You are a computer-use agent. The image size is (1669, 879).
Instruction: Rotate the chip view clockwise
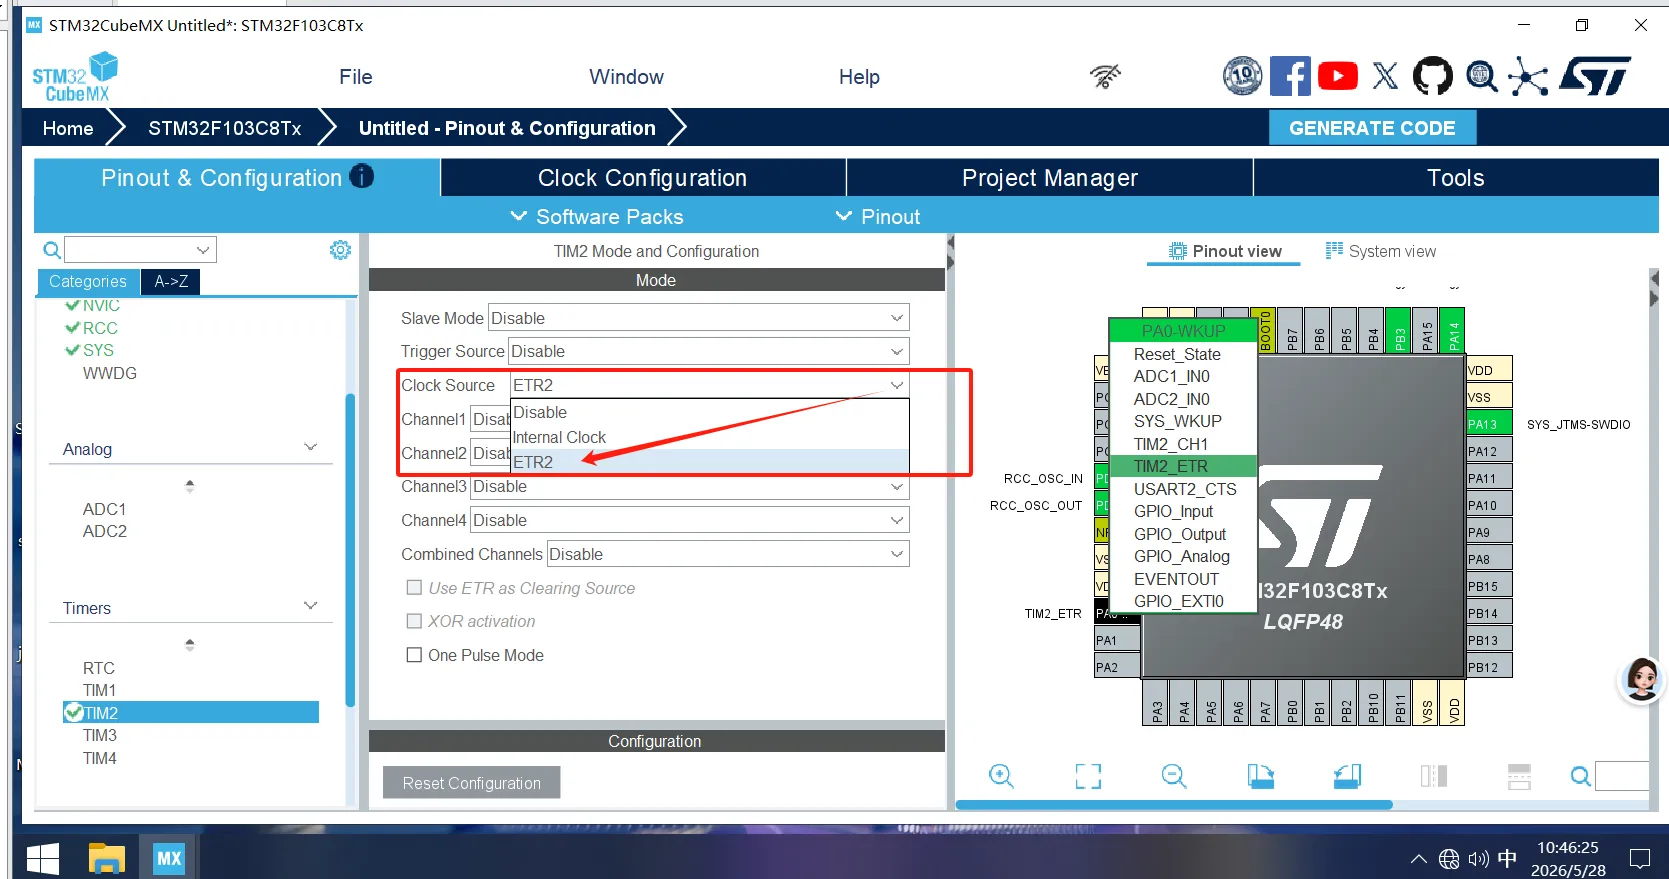pyautogui.click(x=1260, y=776)
